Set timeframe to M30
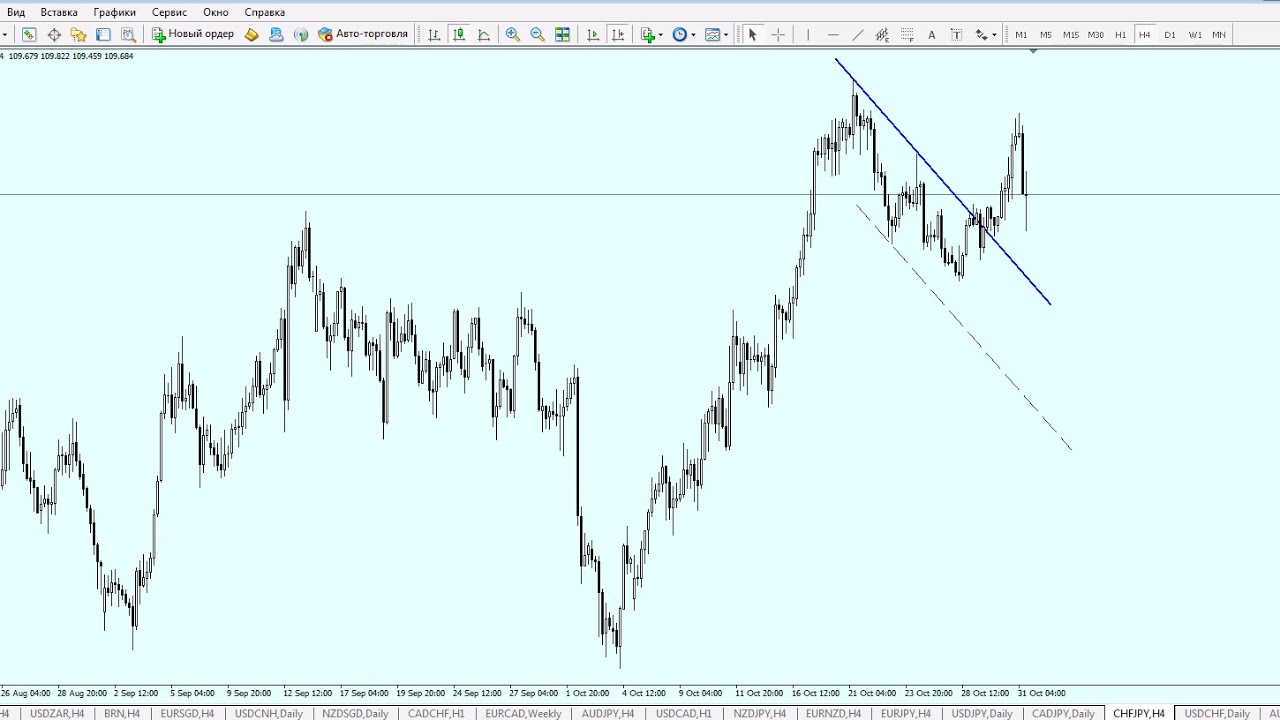 (x=1096, y=34)
